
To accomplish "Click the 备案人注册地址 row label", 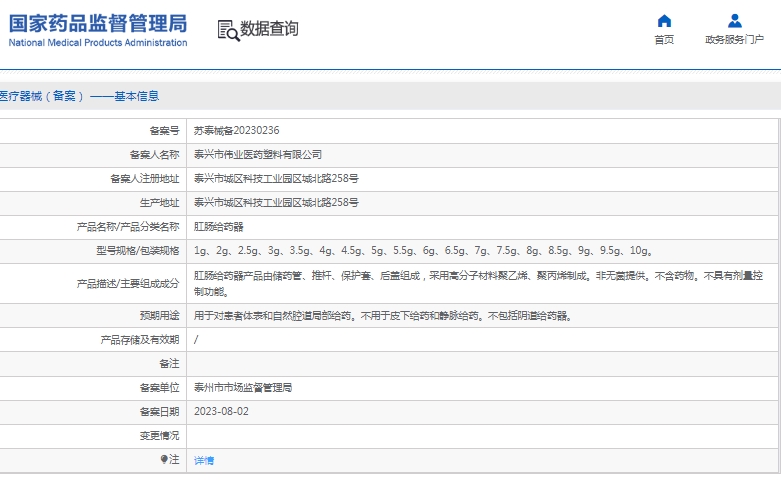I will click(144, 179).
